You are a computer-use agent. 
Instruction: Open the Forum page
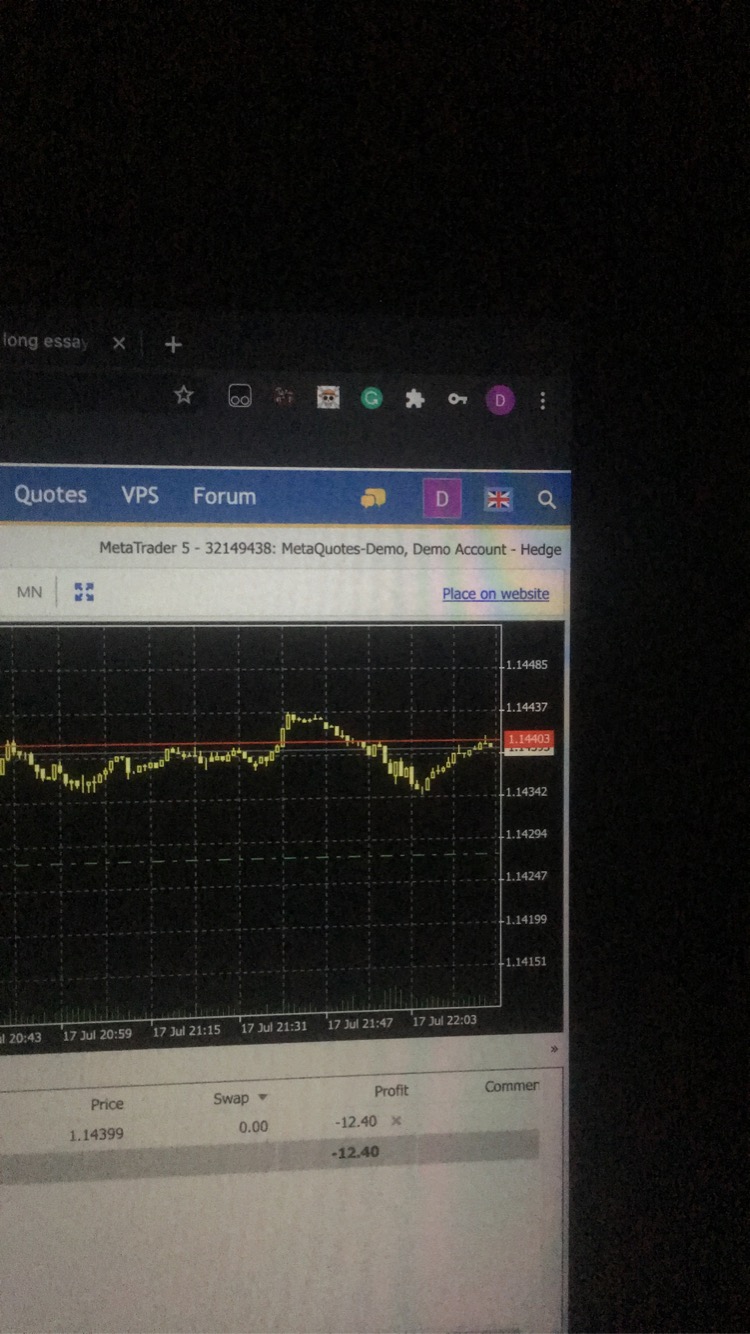224,496
